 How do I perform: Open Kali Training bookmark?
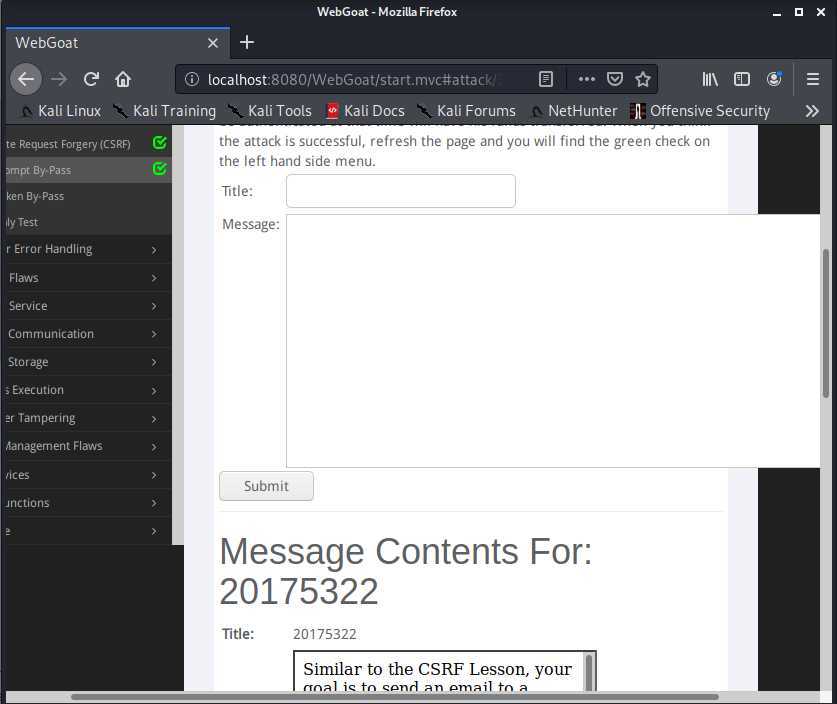164,111
